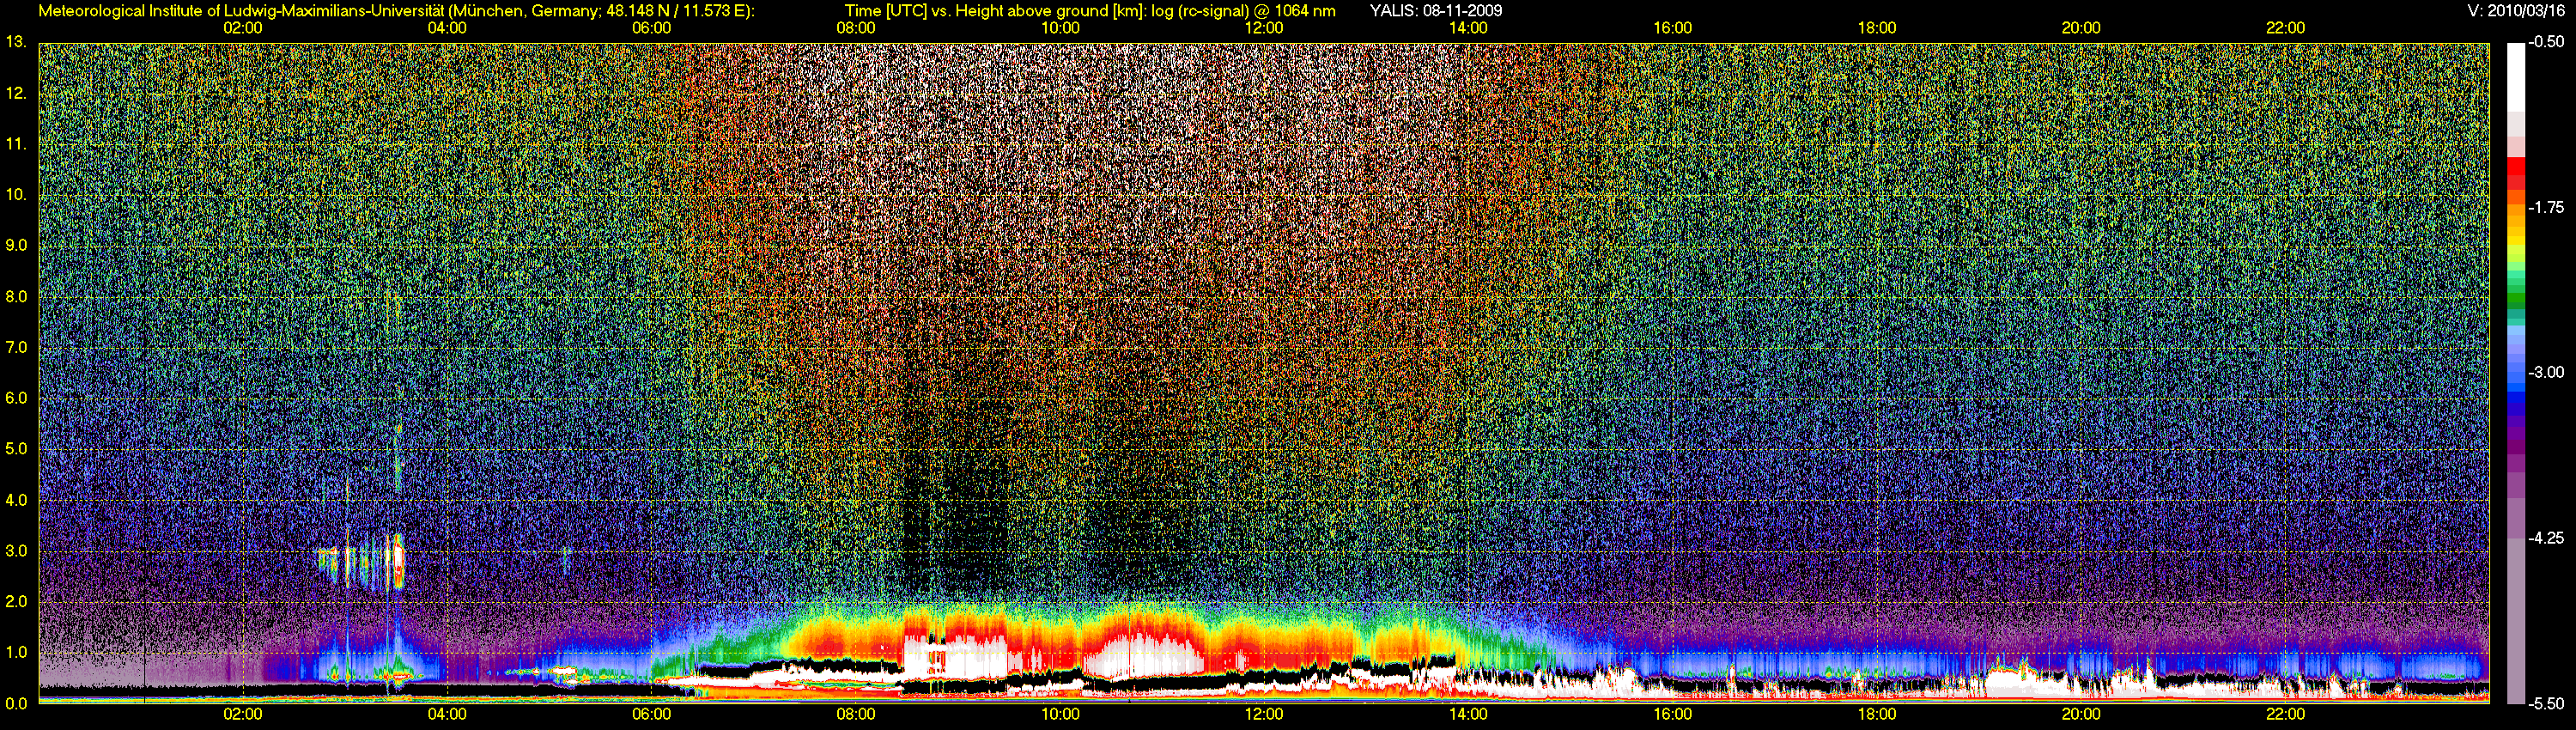Select the -3.00 color scale label
The width and height of the screenshot is (2576, 730).
[x=2546, y=372]
